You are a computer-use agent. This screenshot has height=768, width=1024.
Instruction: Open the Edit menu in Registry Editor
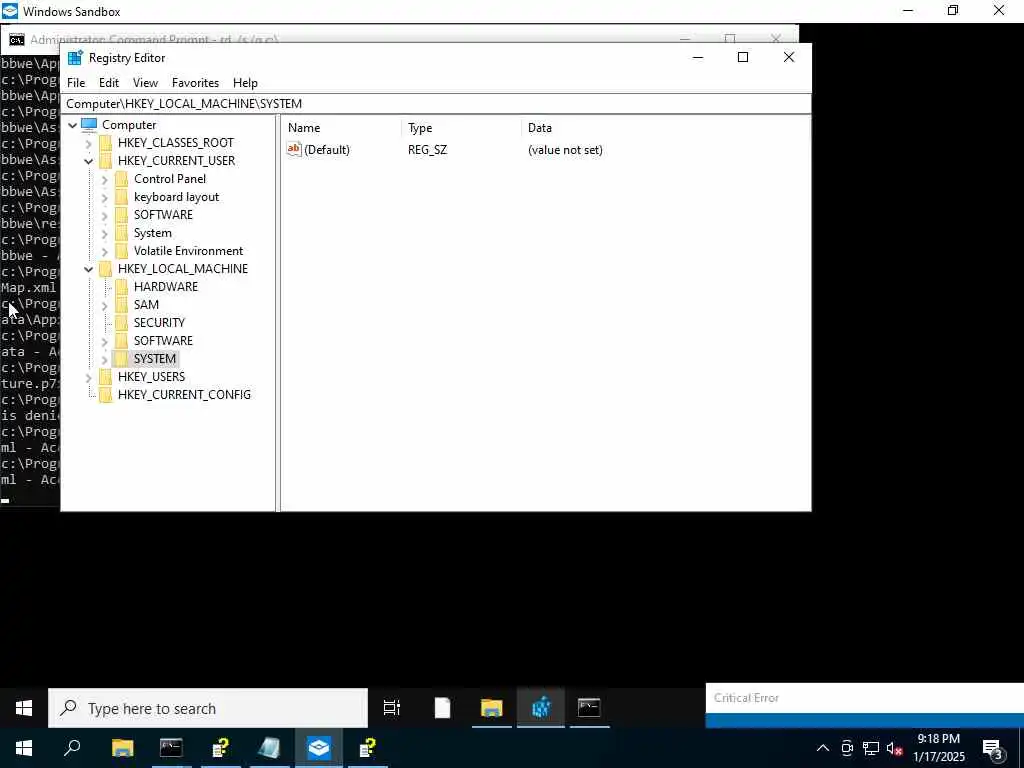point(108,83)
